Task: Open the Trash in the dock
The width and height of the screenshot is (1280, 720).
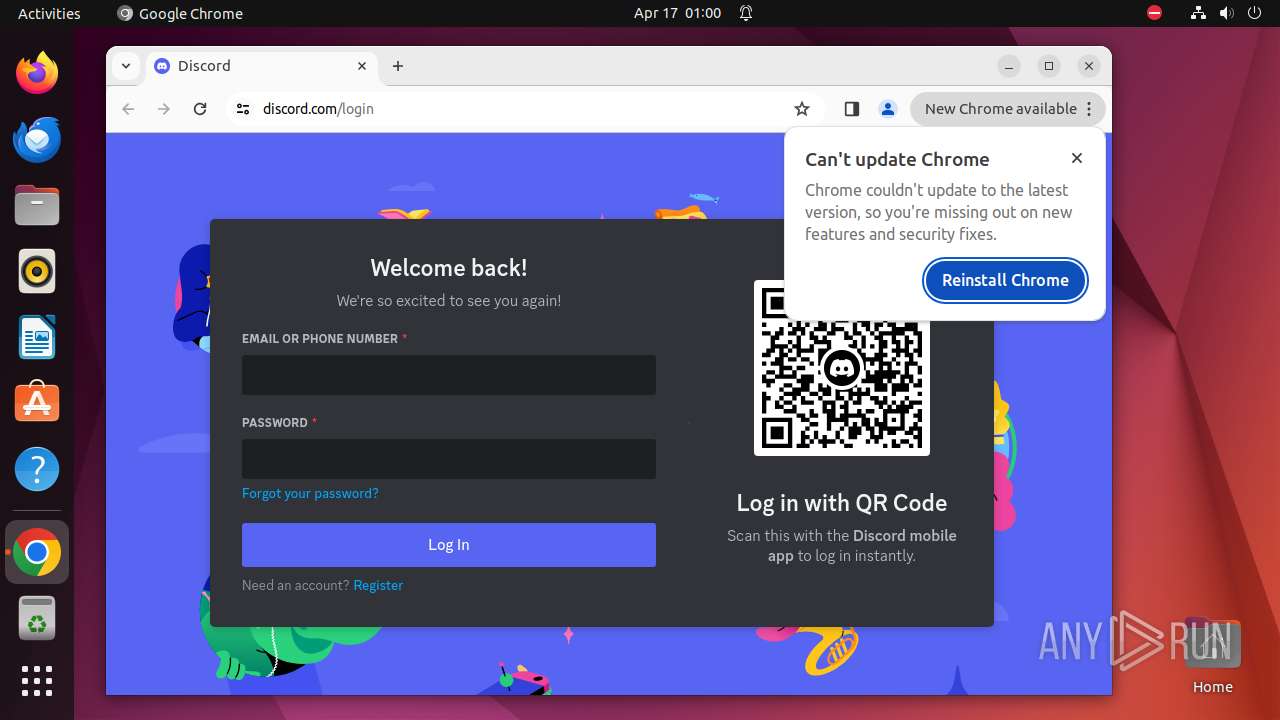Action: coord(37,618)
